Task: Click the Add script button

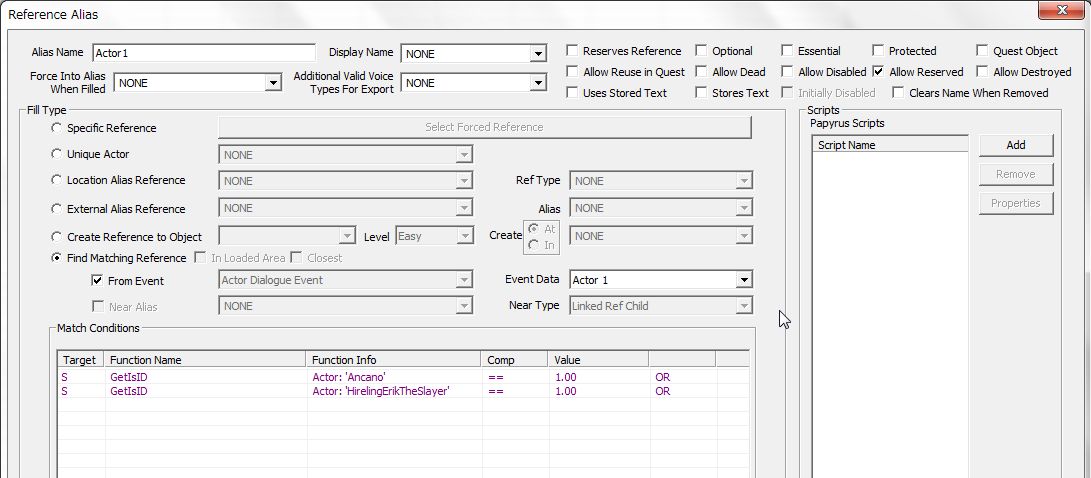Action: (x=1015, y=145)
